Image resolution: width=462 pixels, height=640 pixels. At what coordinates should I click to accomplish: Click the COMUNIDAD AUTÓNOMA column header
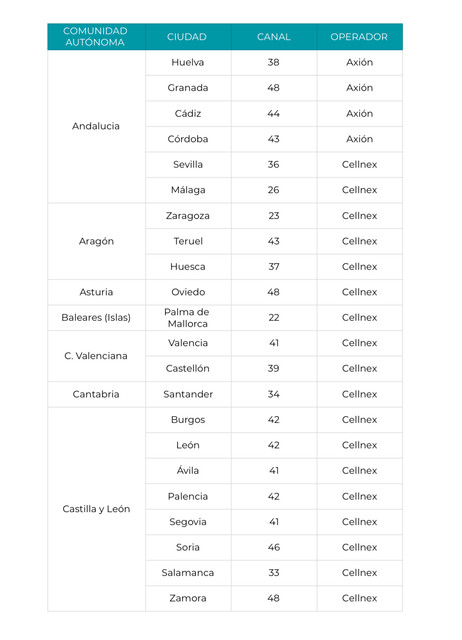click(x=96, y=37)
